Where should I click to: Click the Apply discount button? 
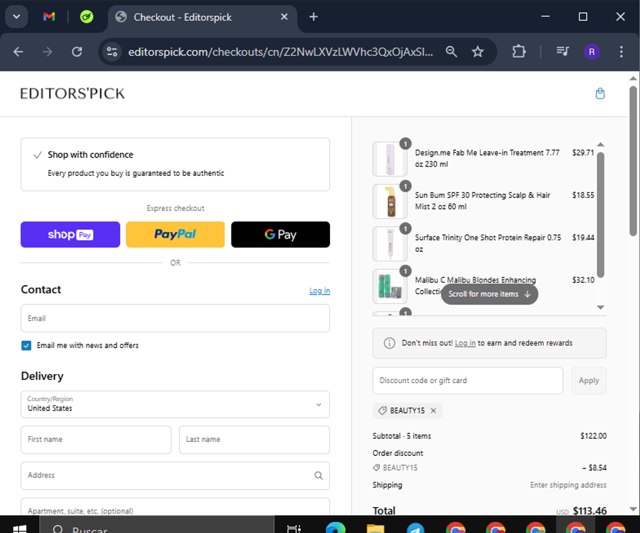589,381
